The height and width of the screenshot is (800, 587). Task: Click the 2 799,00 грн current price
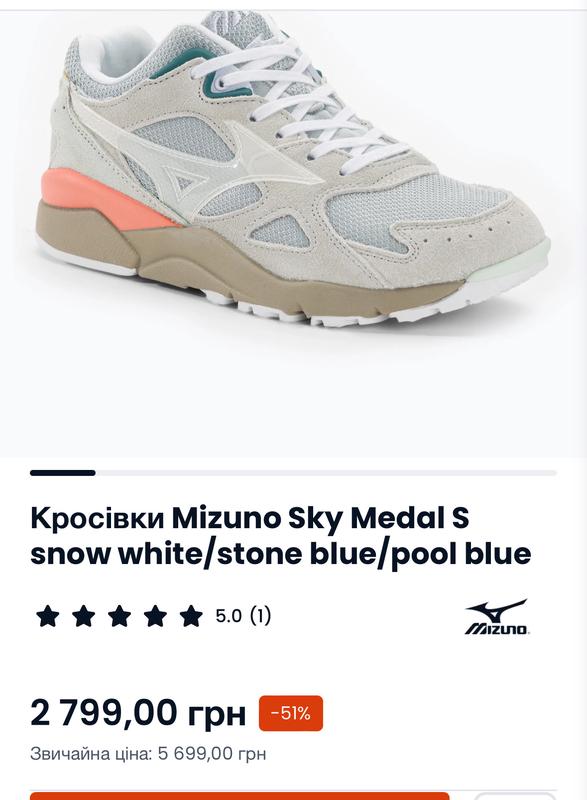[138, 713]
